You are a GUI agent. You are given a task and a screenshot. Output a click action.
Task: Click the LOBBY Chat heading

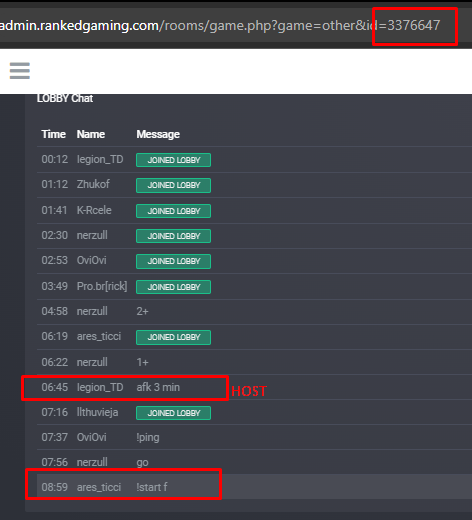65,98
